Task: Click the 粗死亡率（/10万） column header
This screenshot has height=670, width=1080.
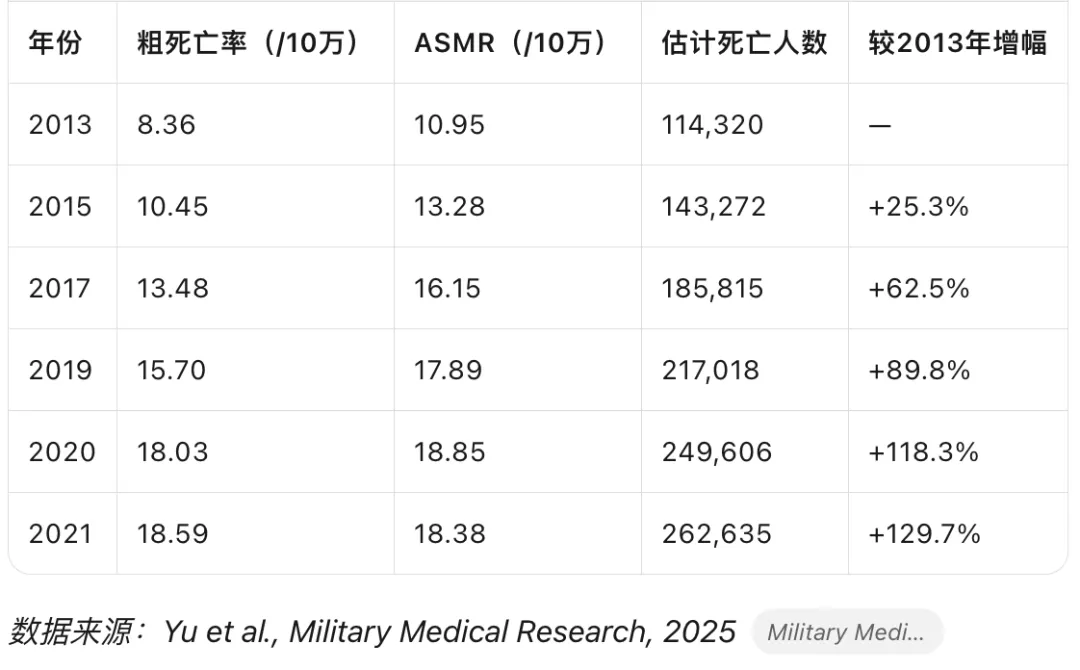Action: pos(249,44)
